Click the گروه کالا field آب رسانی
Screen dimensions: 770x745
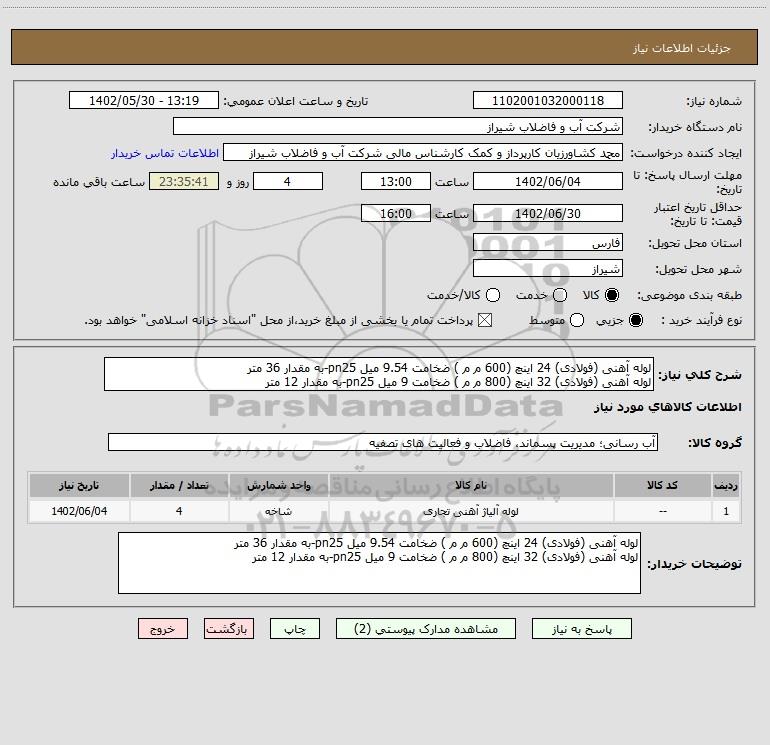[x=383, y=442]
